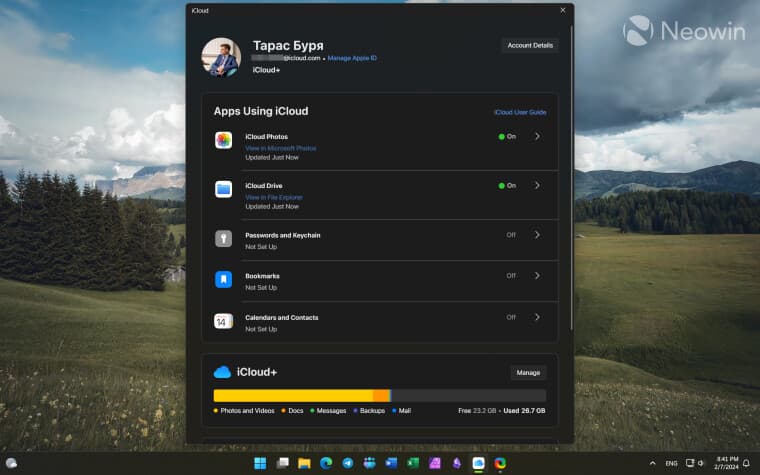Click View in File Explorer link
The height and width of the screenshot is (475, 760).
[x=274, y=197]
